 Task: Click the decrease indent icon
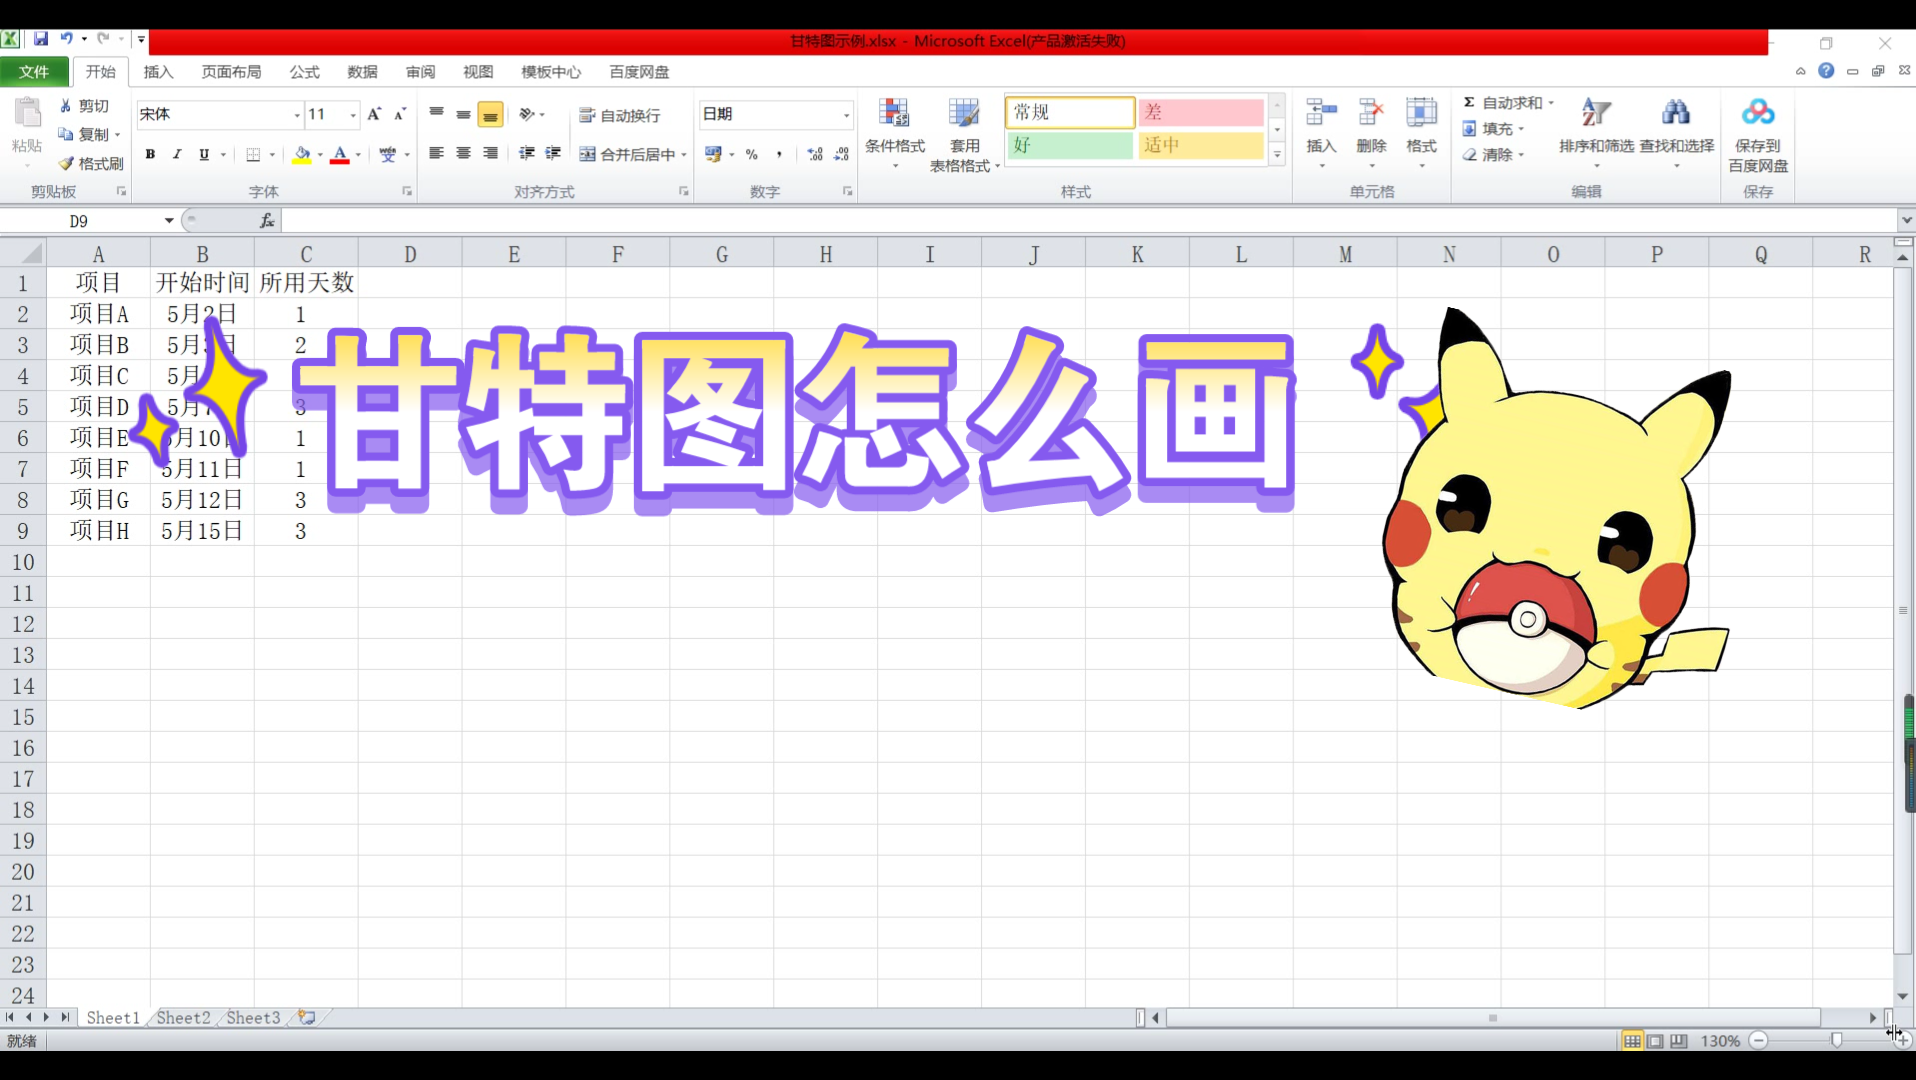pyautogui.click(x=526, y=154)
